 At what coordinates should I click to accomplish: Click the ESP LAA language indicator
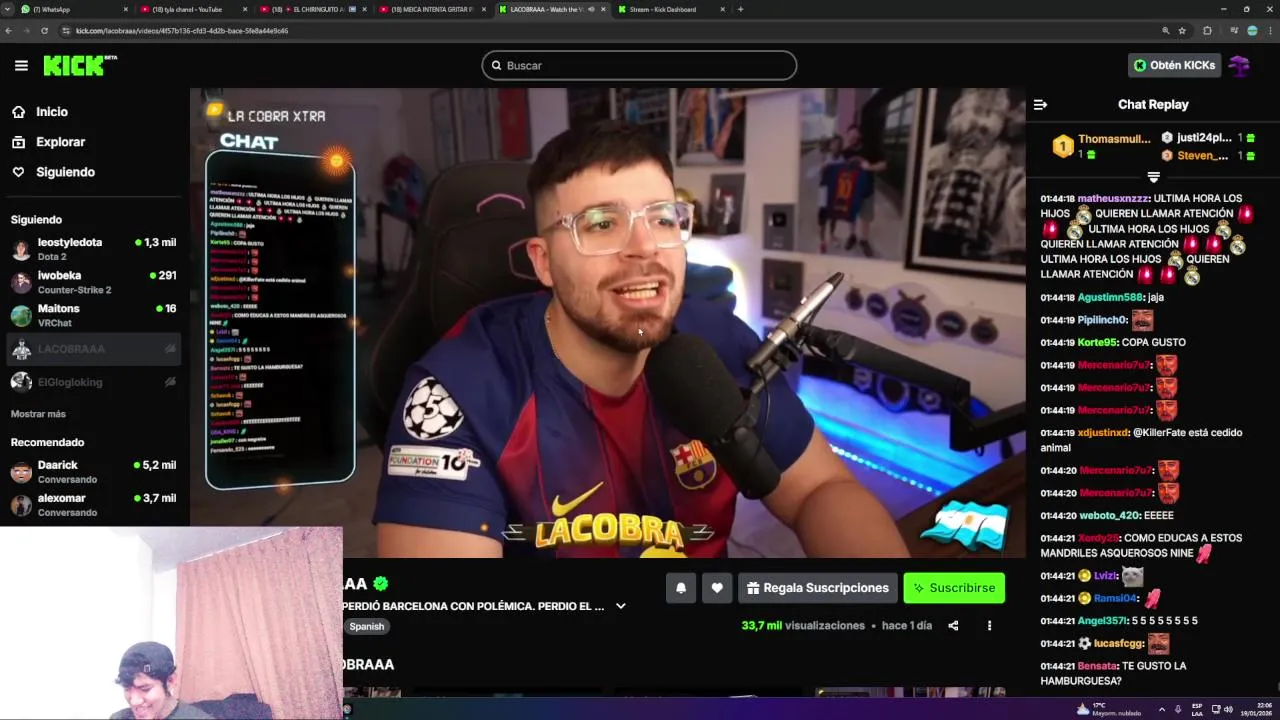1197,709
